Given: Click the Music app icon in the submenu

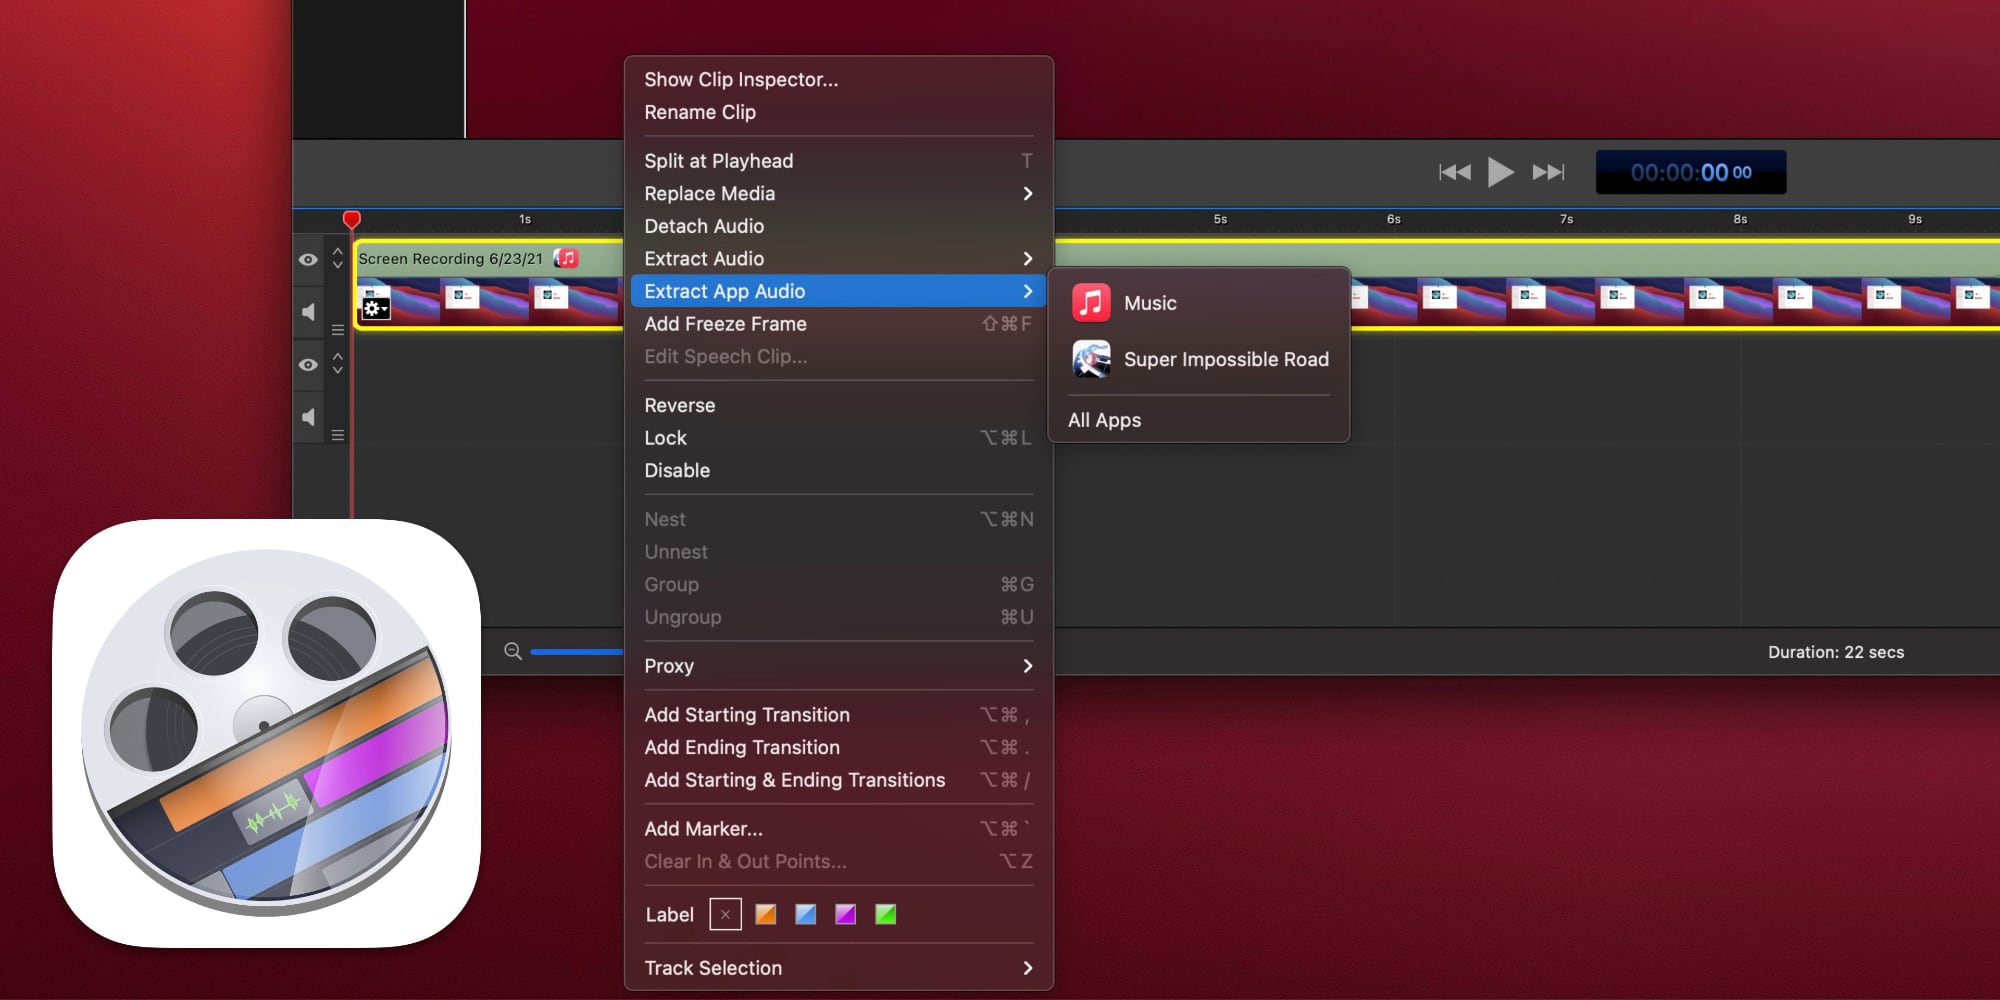Looking at the screenshot, I should click(1091, 301).
